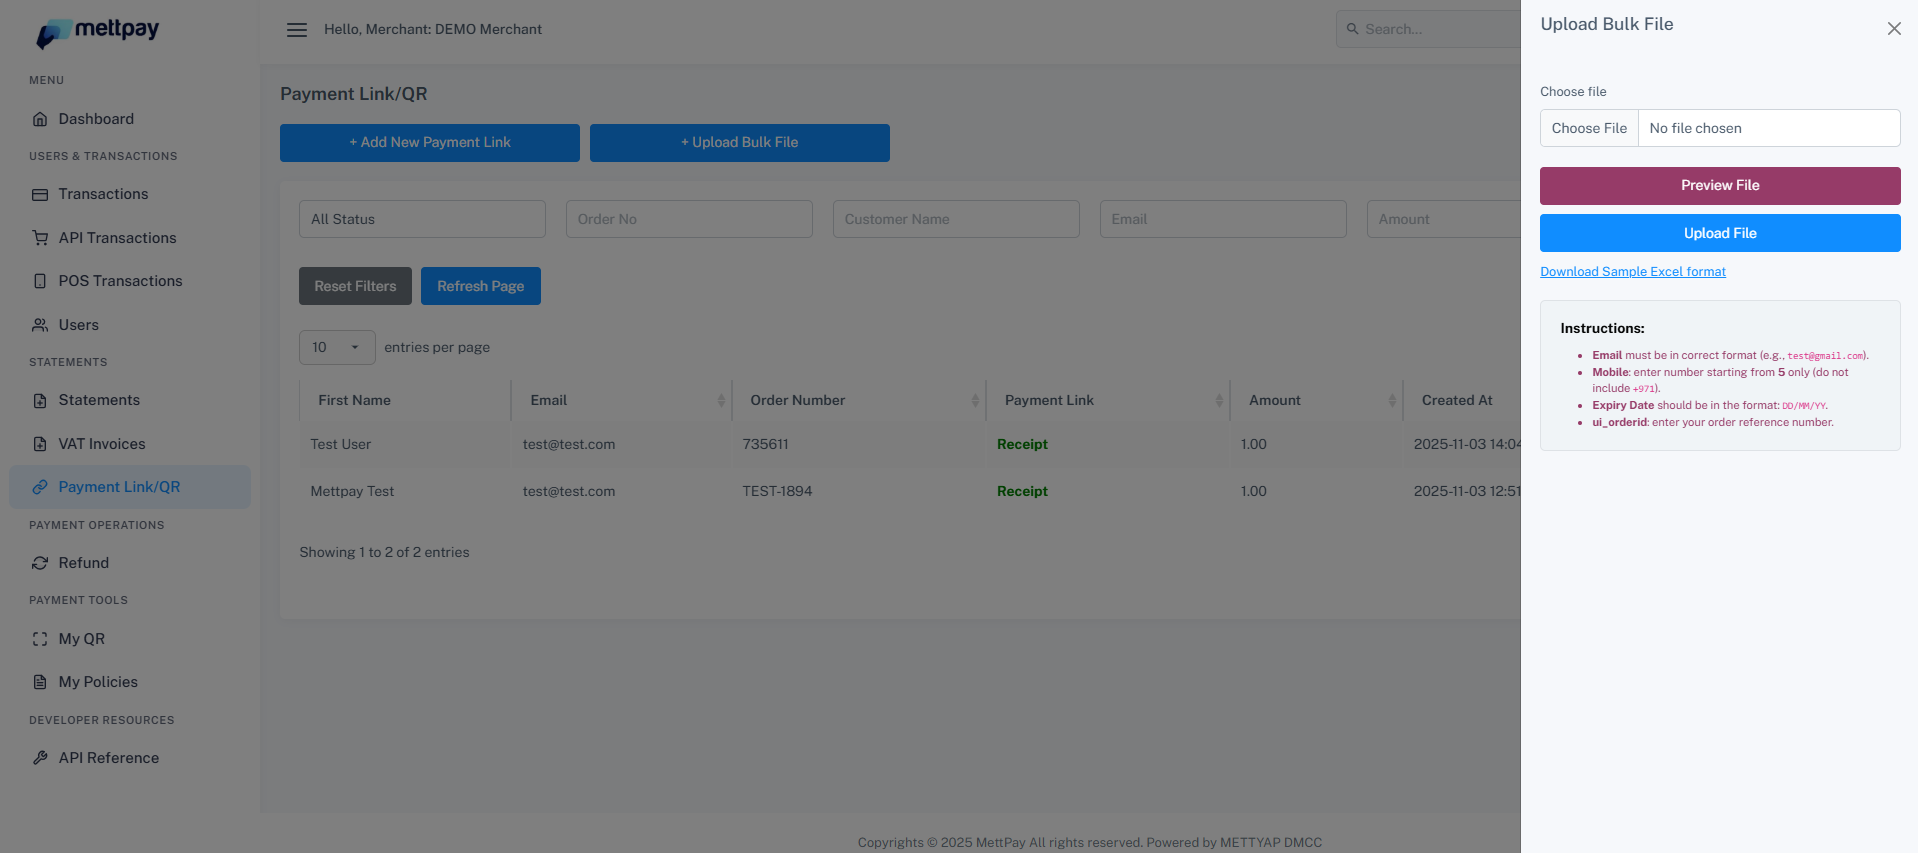
Task: Click 'No file chosen' text
Action: [1695, 128]
